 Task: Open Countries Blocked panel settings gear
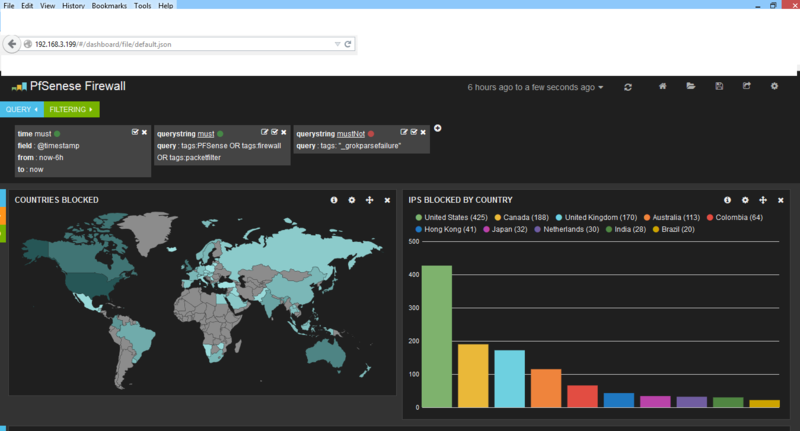point(352,200)
